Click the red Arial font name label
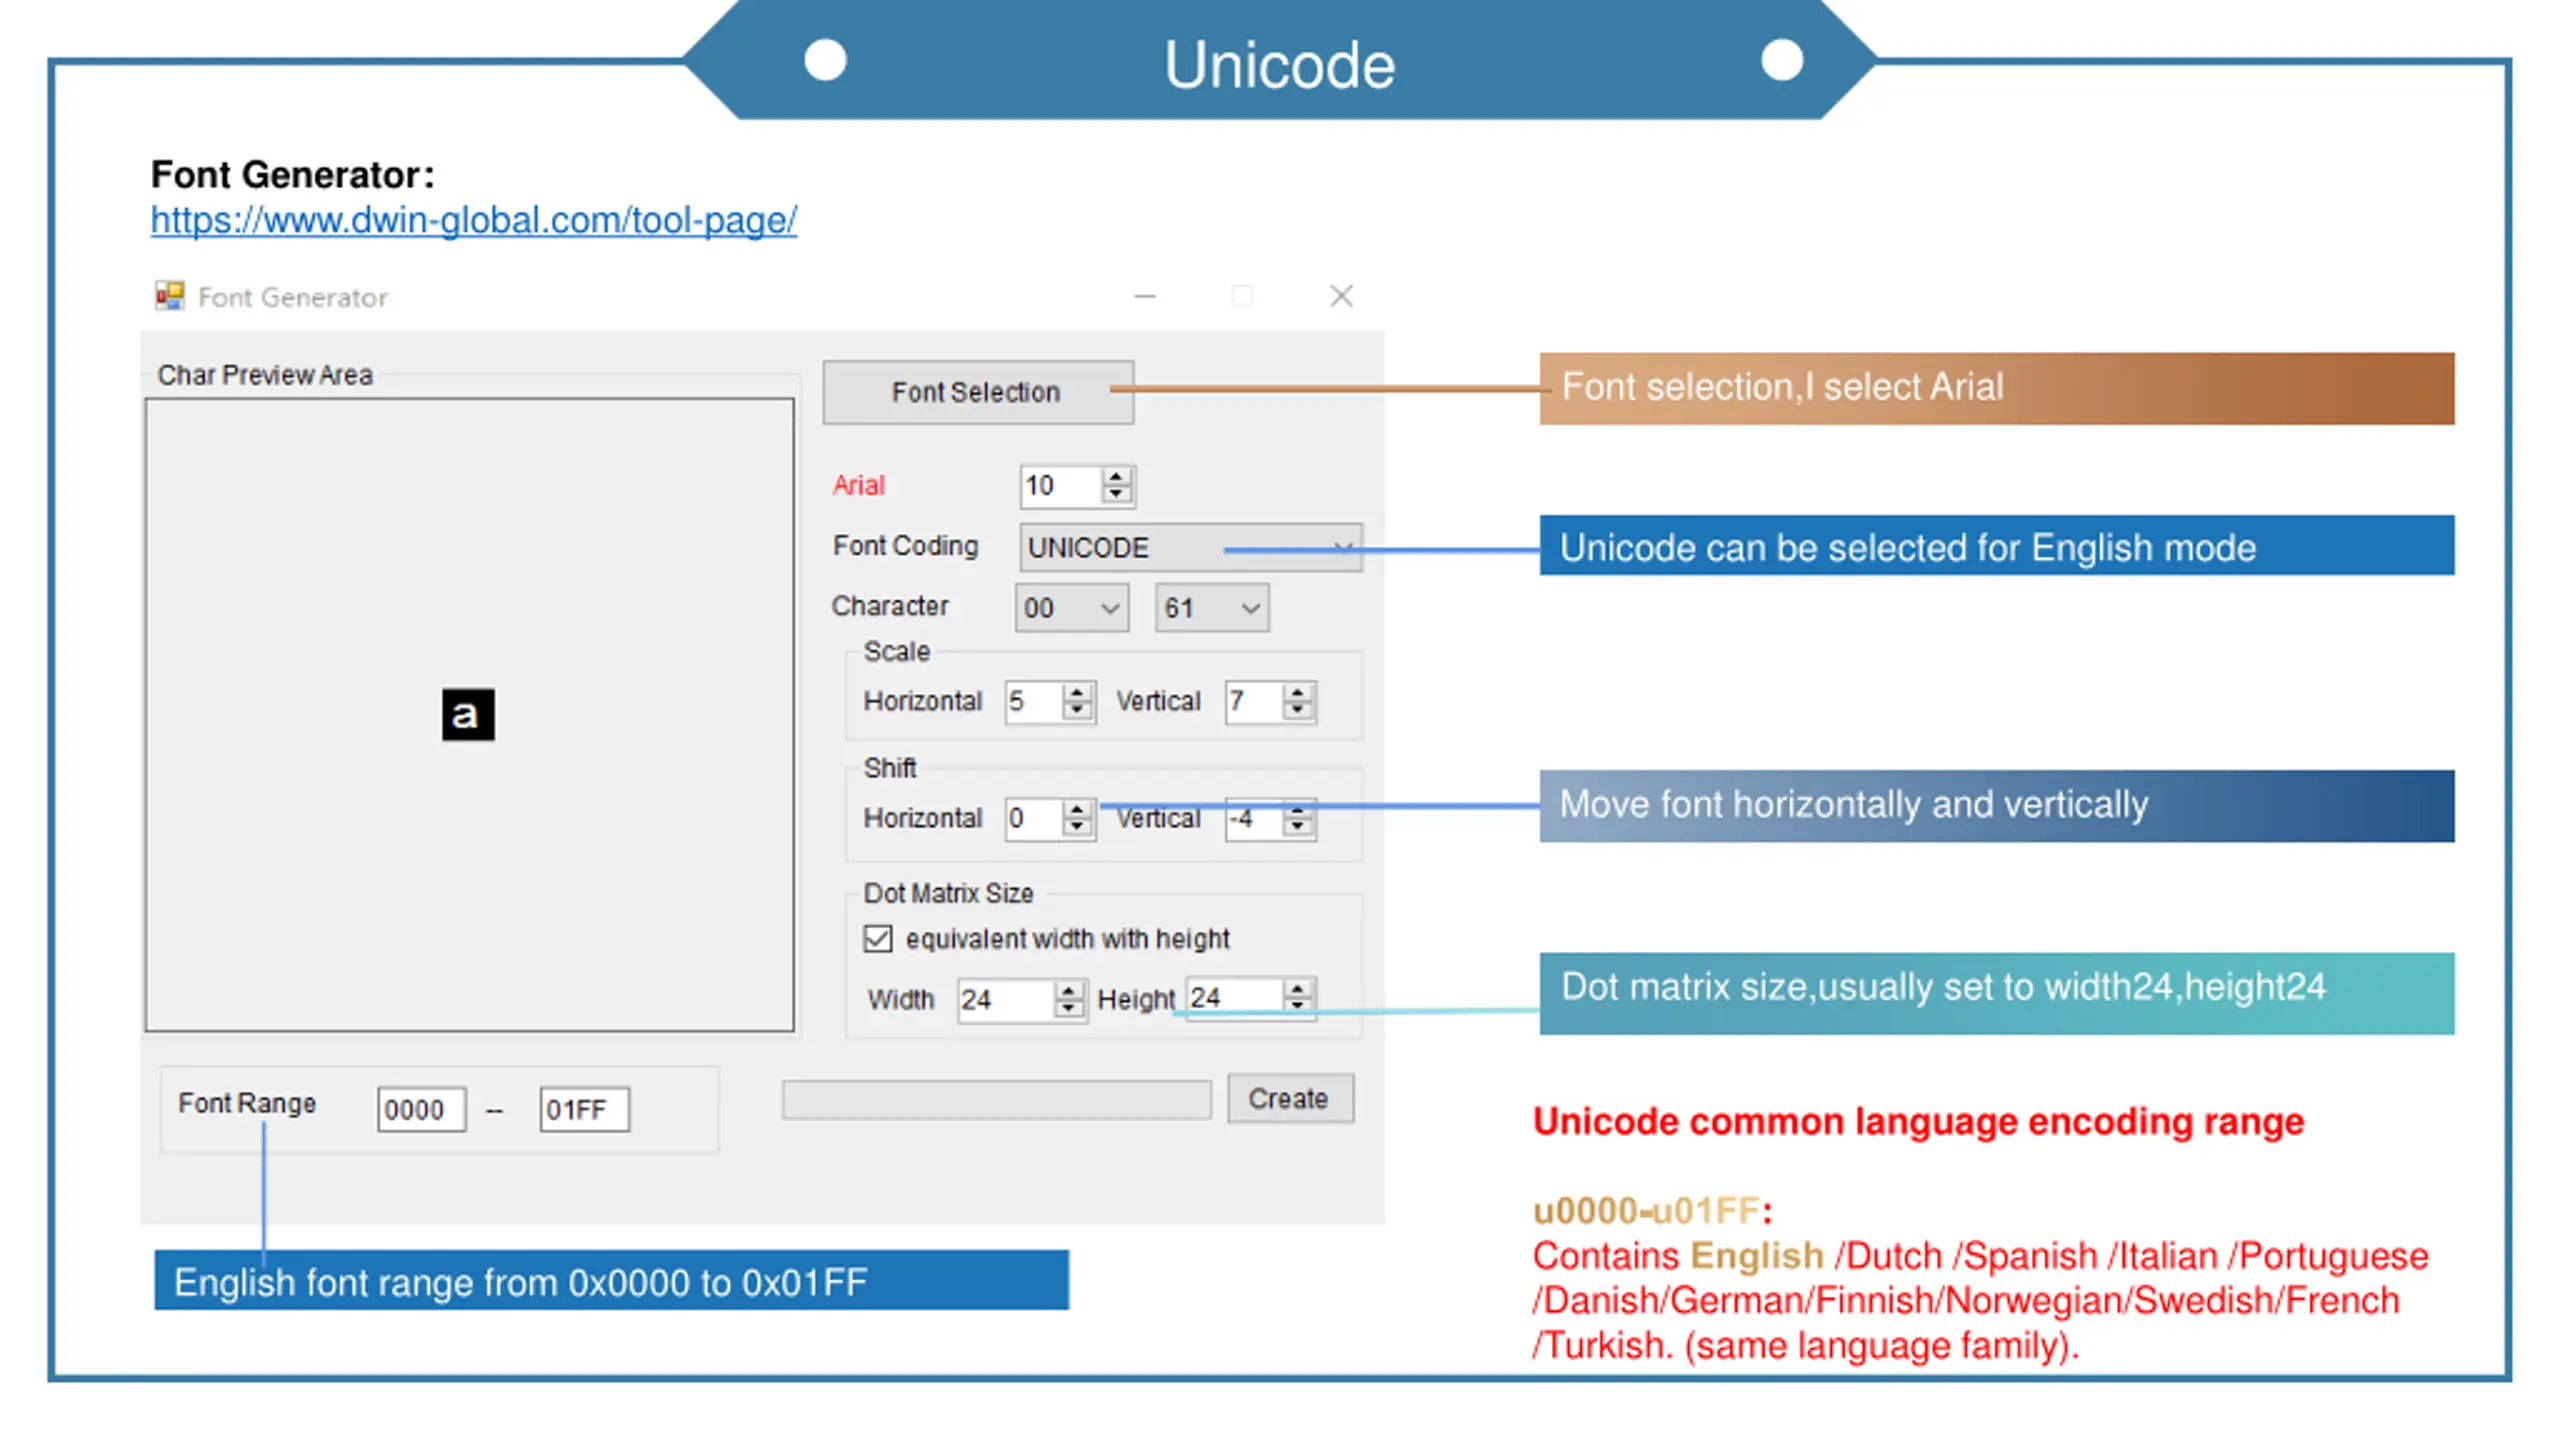Screen dimensions: 2560x1440 (x=859, y=485)
